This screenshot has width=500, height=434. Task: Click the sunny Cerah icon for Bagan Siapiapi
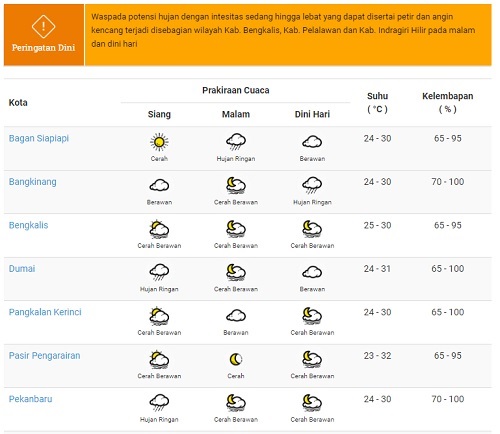(159, 142)
